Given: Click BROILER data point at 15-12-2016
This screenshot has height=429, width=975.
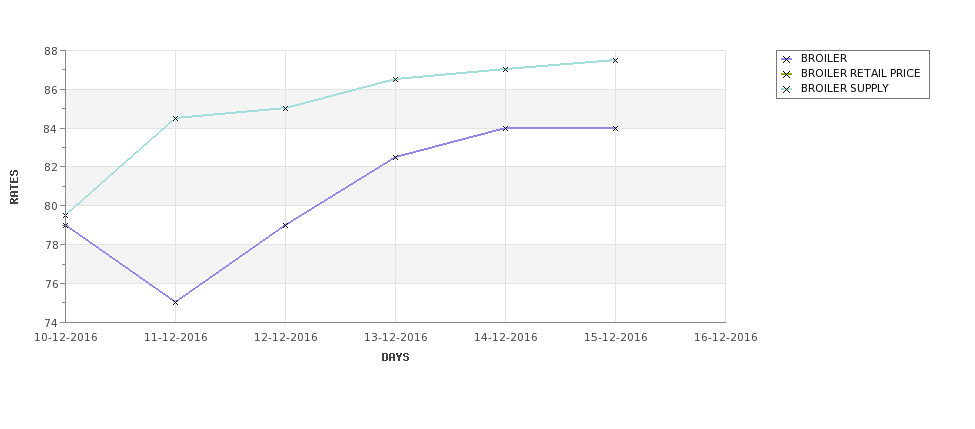Looking at the screenshot, I should click(x=616, y=128).
